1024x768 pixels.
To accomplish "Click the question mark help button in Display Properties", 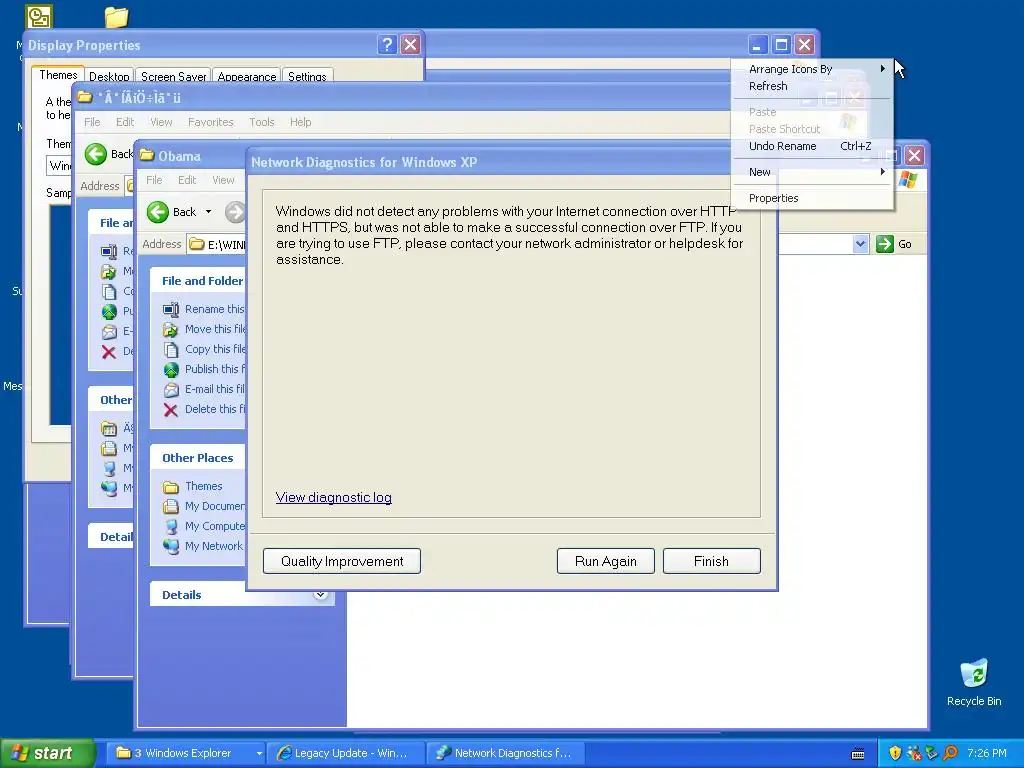I will click(x=387, y=44).
